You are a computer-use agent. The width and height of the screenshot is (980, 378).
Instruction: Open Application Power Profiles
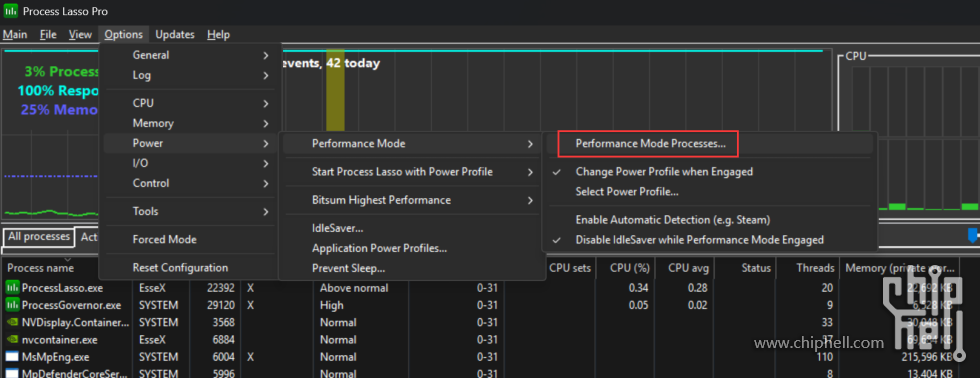click(x=379, y=249)
